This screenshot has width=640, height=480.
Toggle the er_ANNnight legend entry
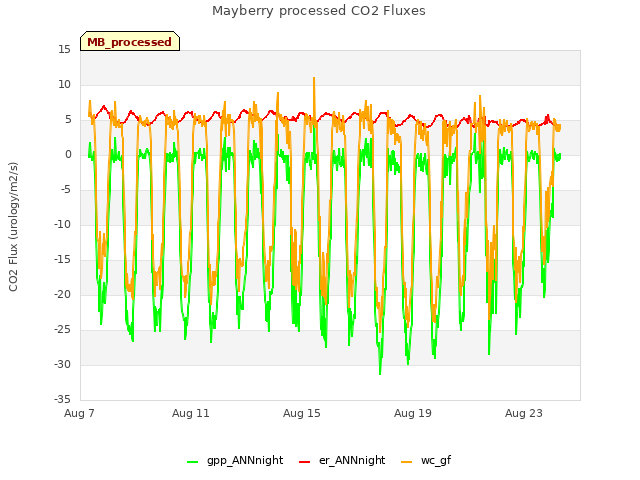[342, 460]
